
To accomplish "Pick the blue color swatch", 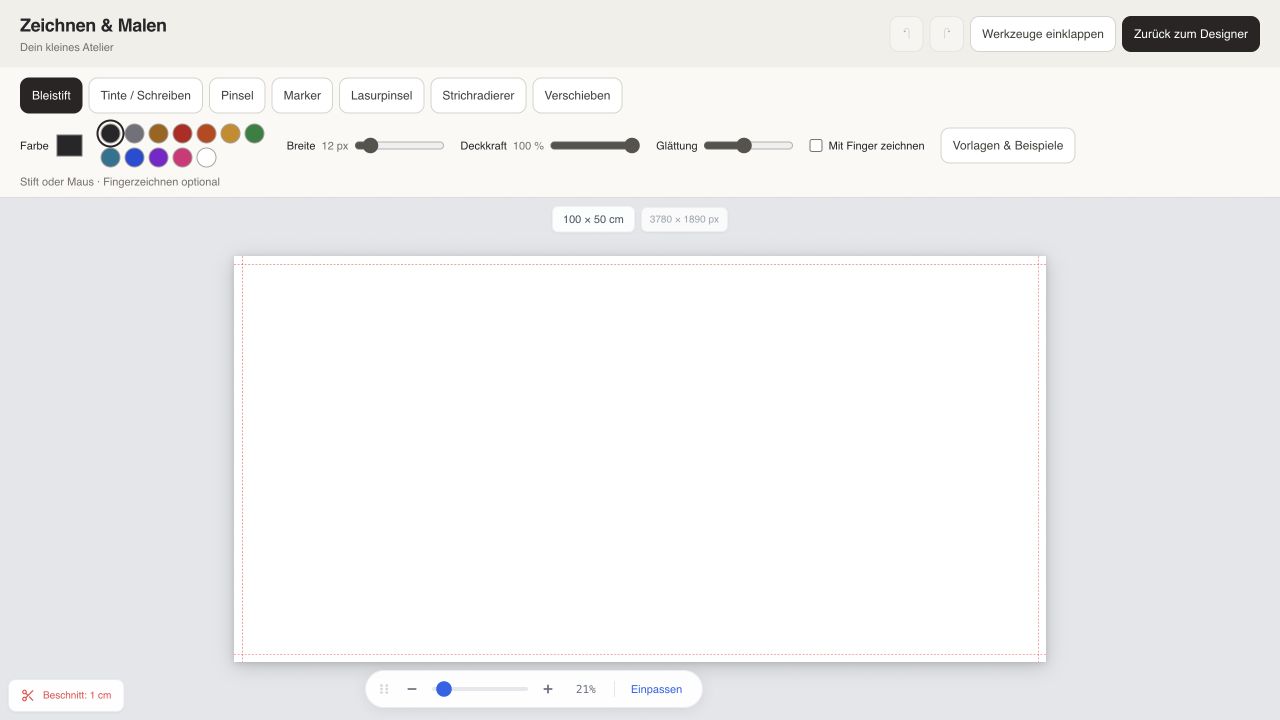I will click(134, 157).
